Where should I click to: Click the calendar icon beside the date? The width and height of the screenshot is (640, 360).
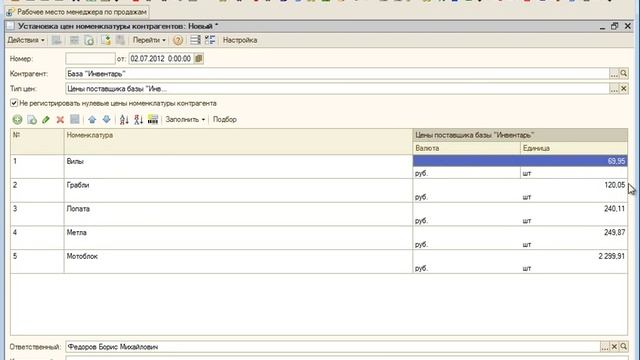click(x=199, y=59)
